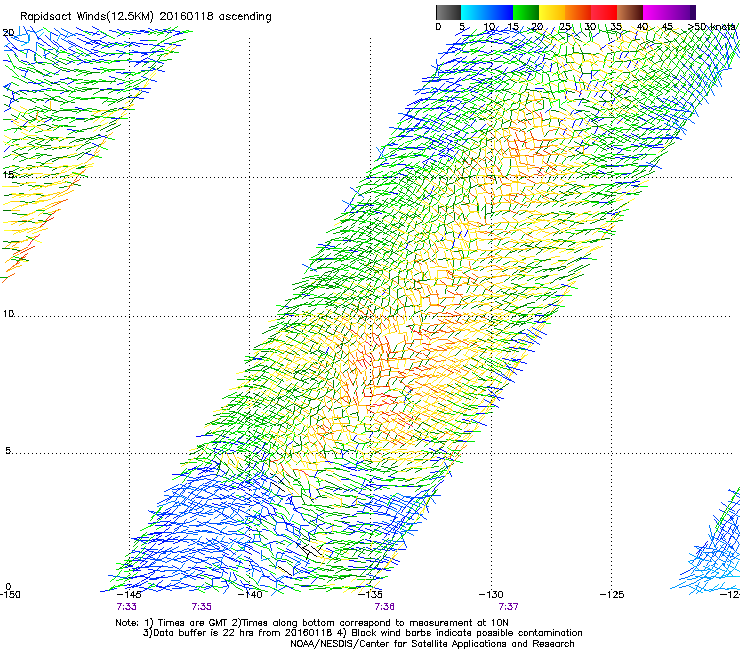Click the longitude label '-140'
This screenshot has width=740, height=650.
(x=250, y=594)
